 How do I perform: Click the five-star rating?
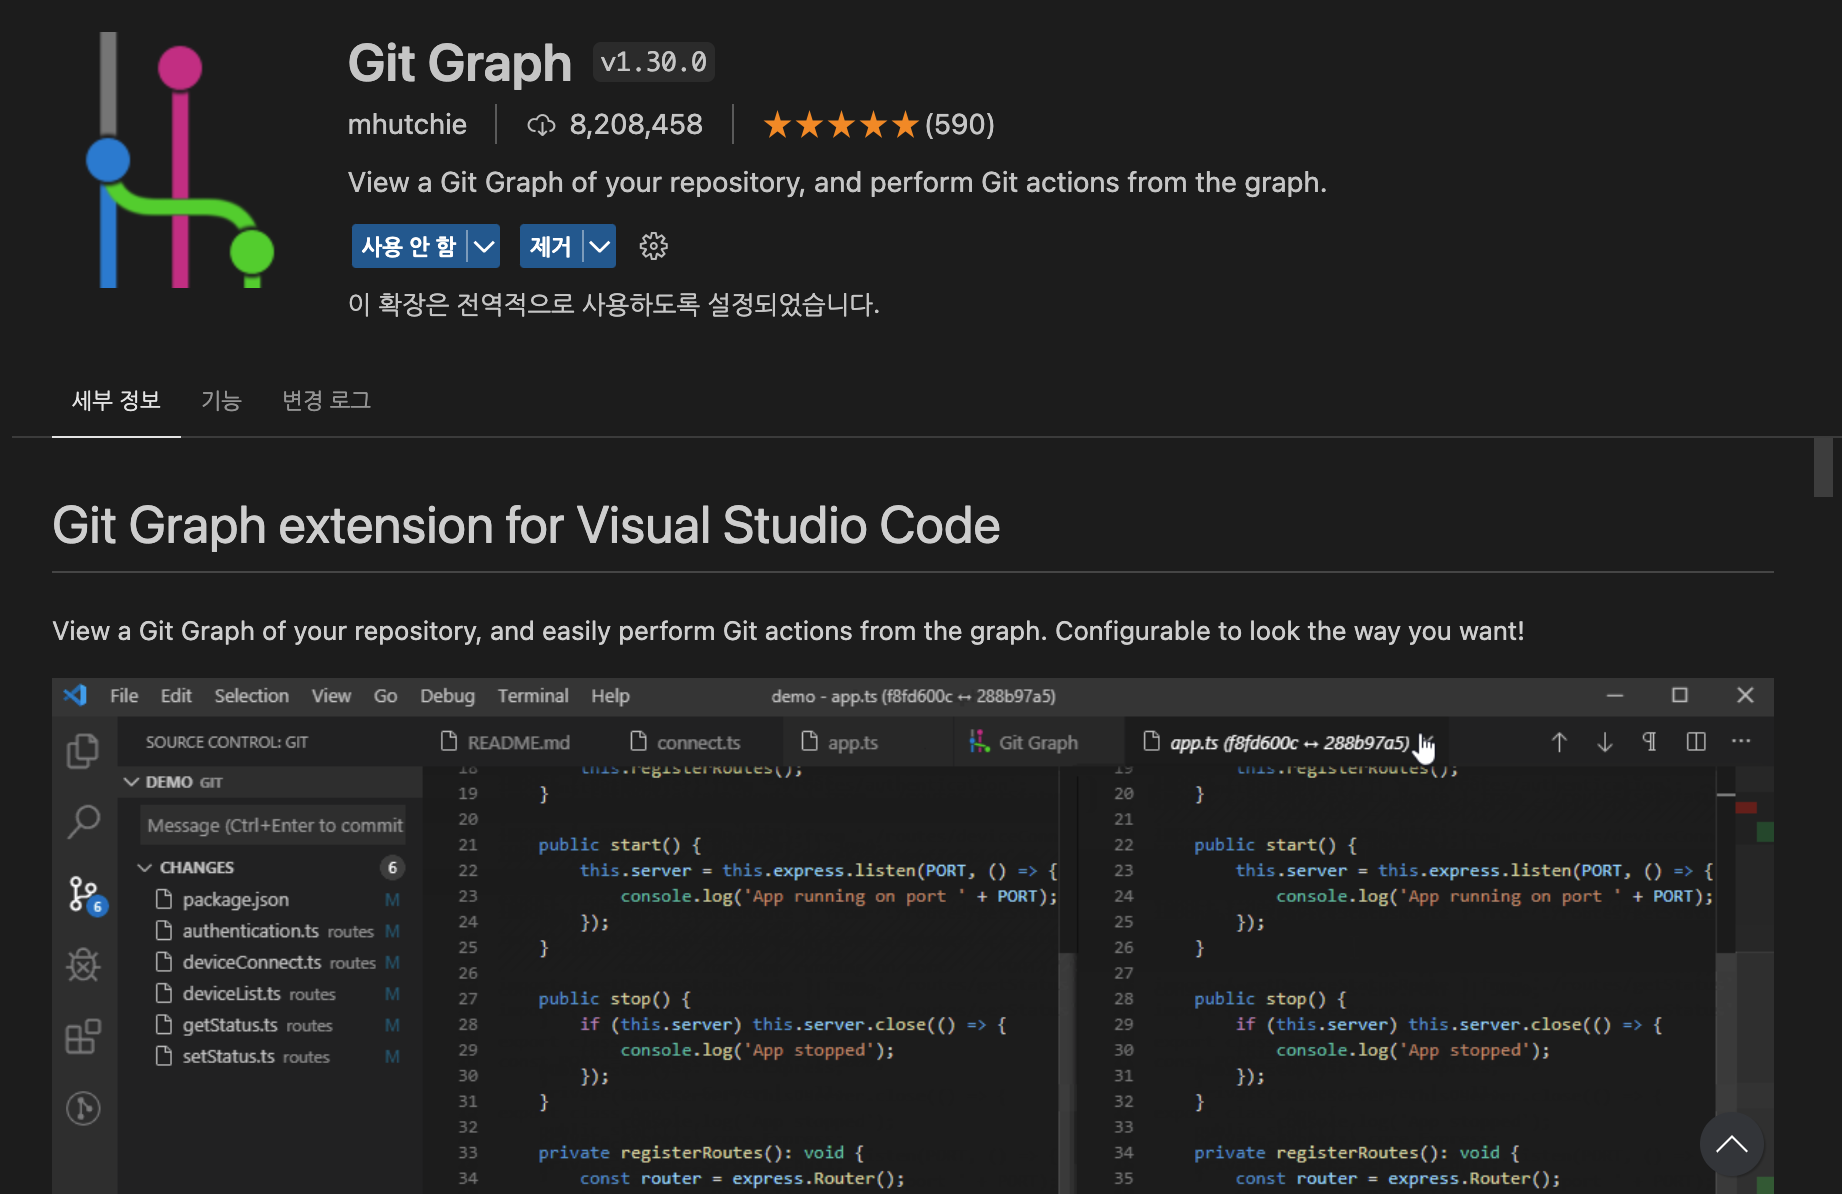coord(840,125)
